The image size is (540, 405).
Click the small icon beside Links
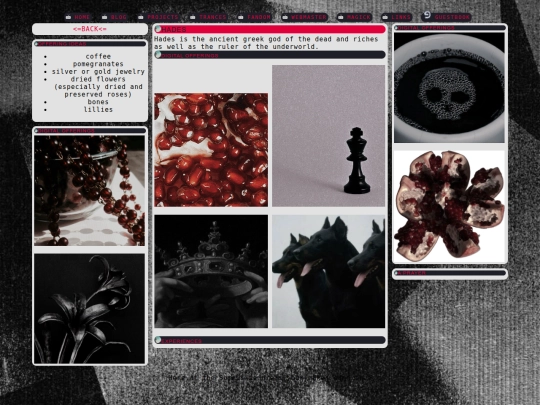[x=385, y=17]
